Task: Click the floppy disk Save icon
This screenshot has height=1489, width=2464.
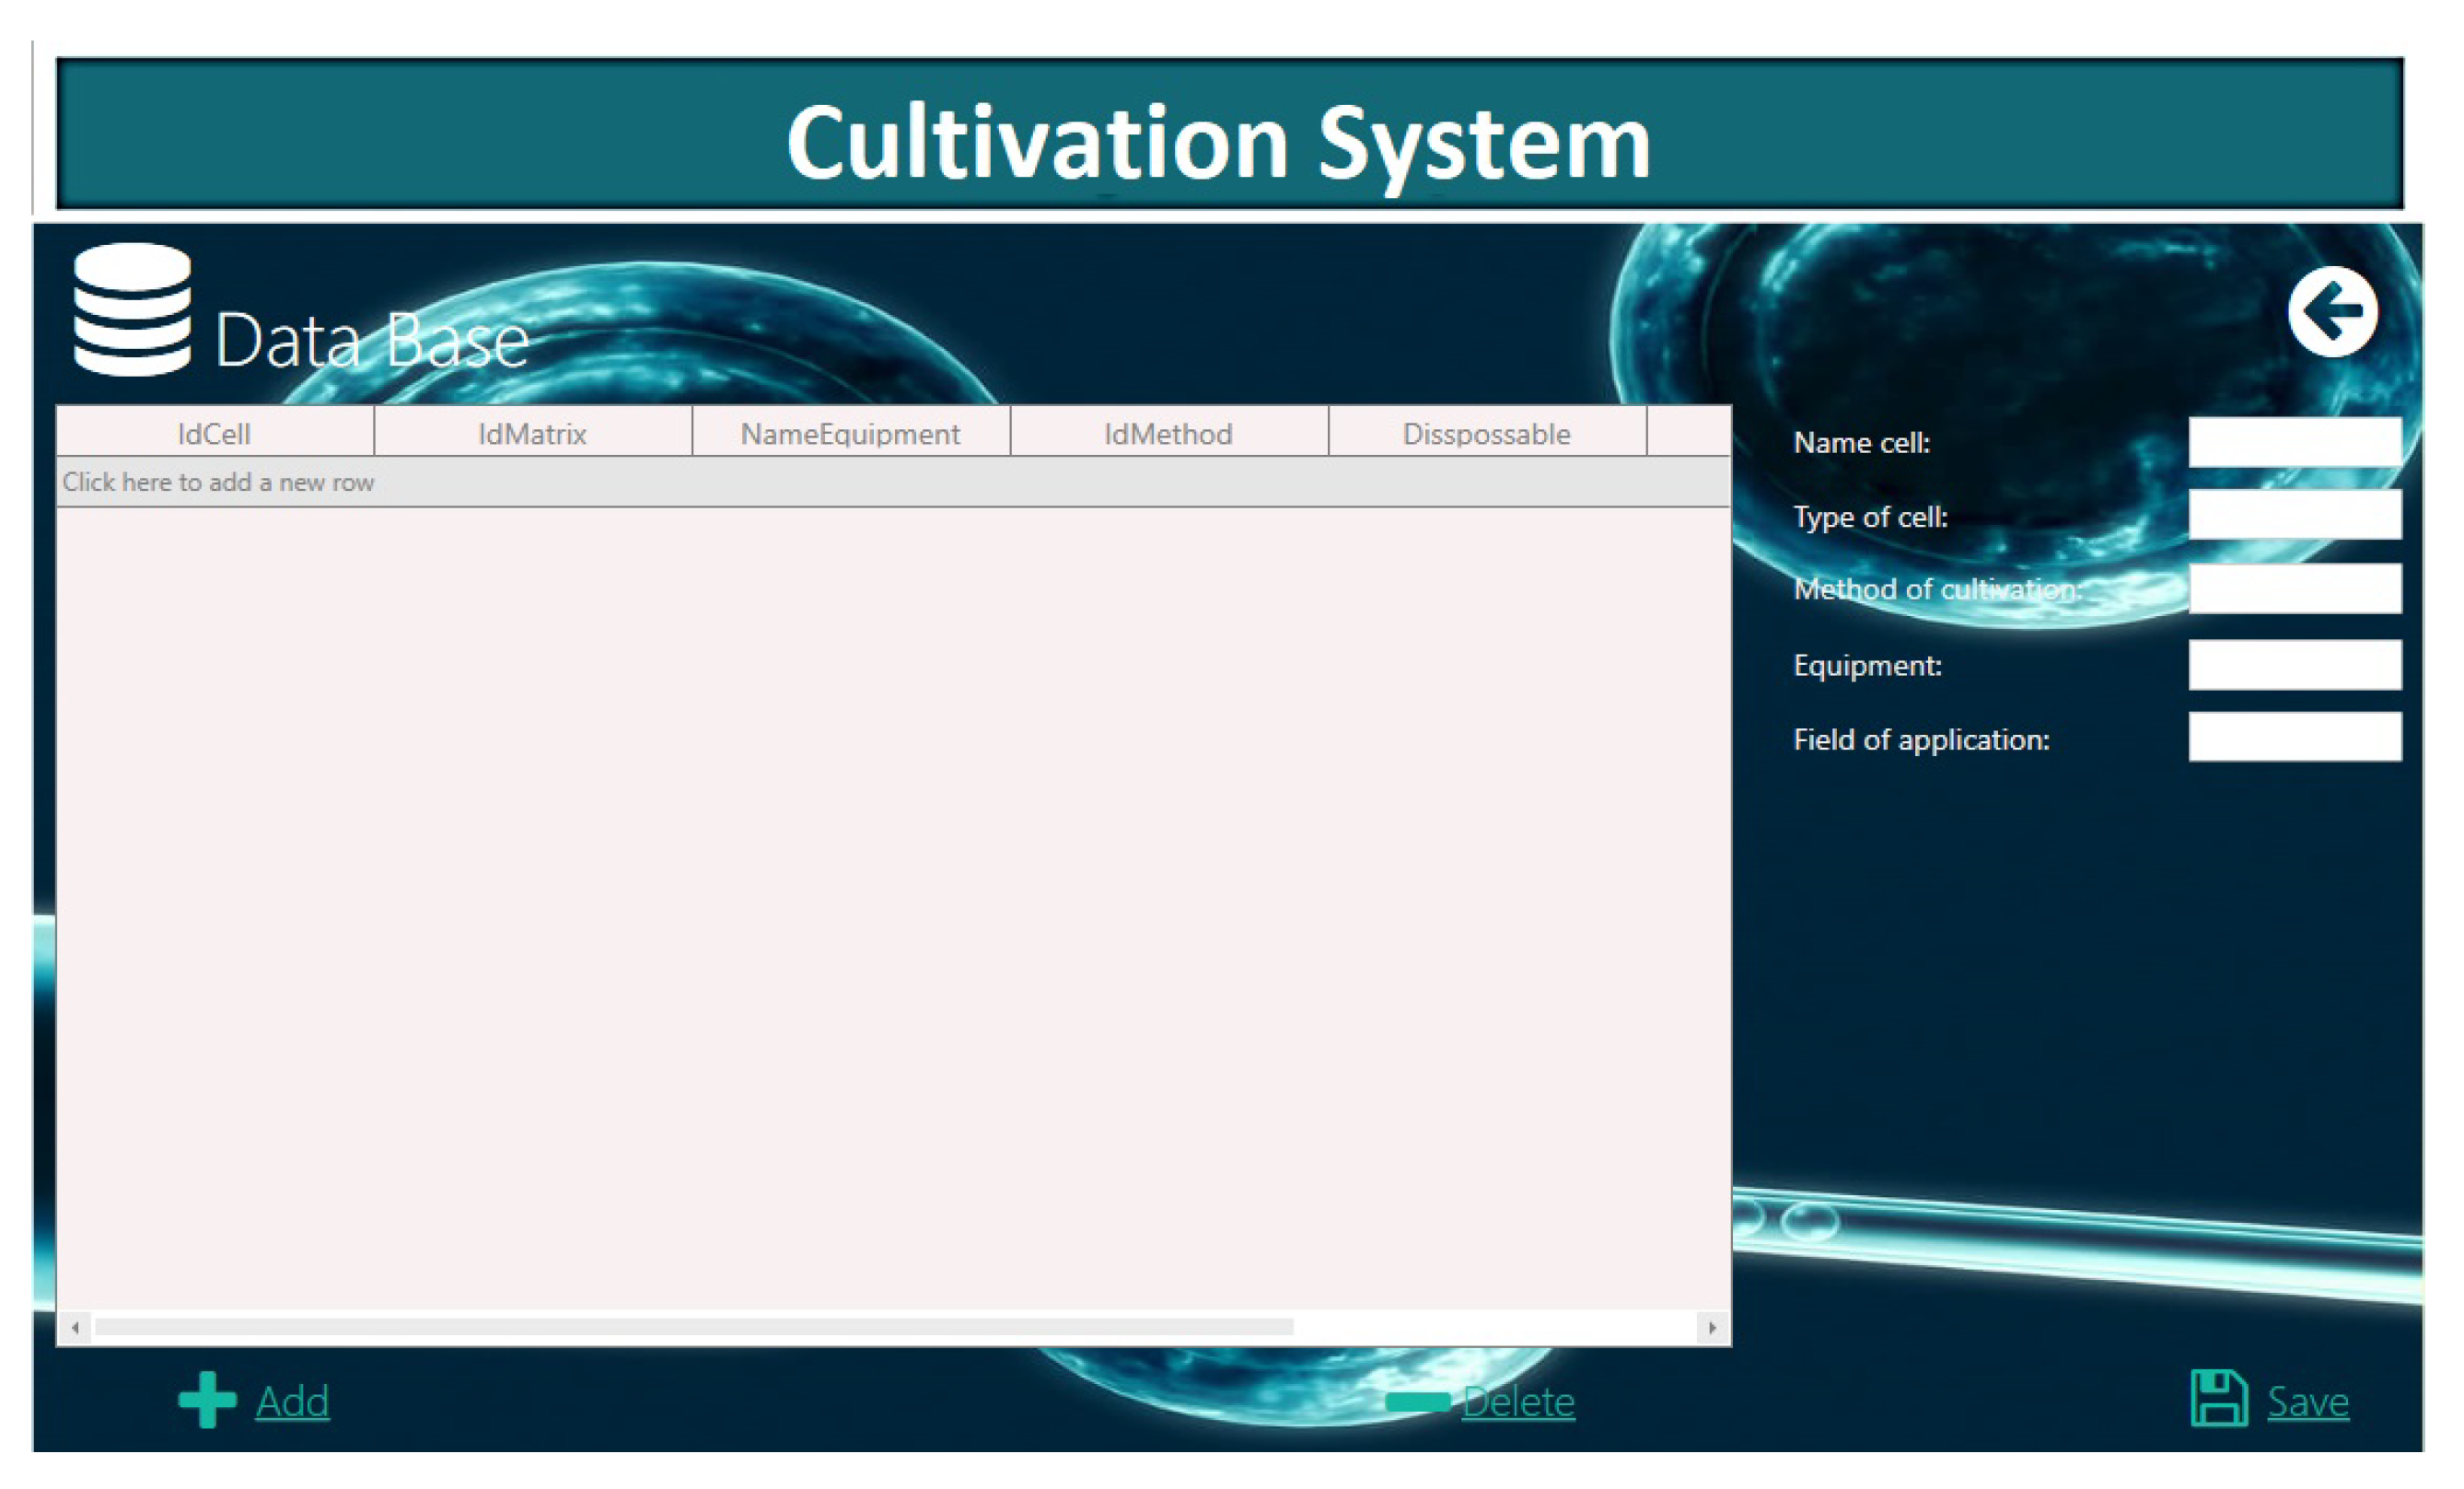Action: click(2218, 1397)
